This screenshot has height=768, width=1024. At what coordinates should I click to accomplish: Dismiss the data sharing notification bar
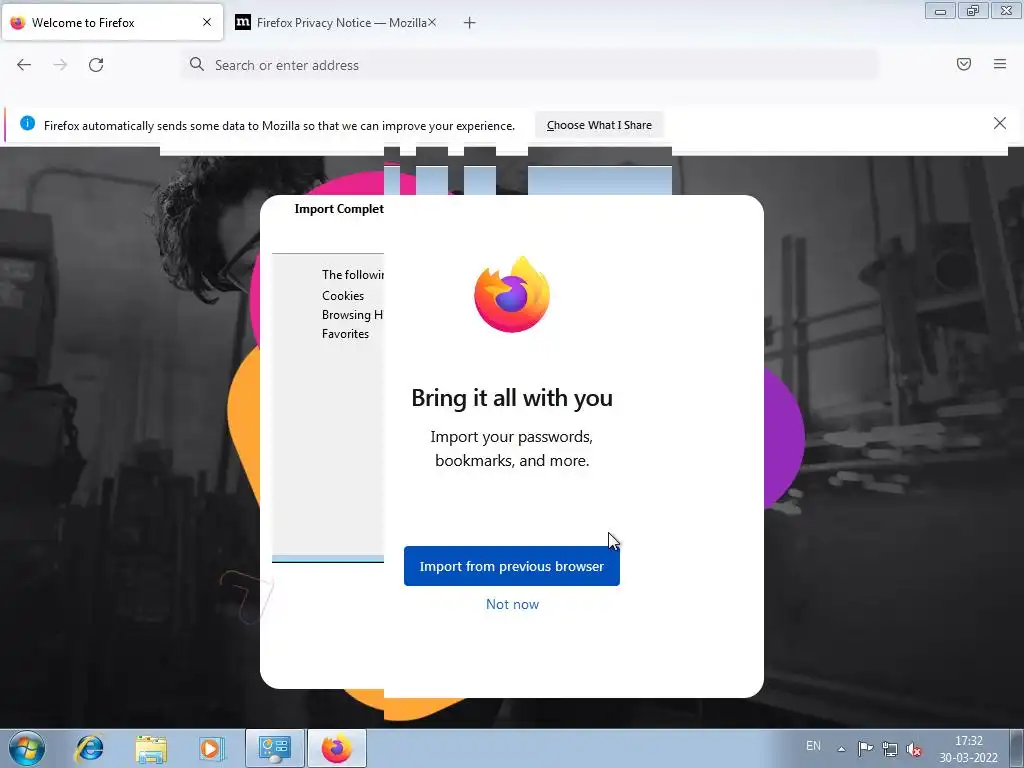(x=999, y=123)
